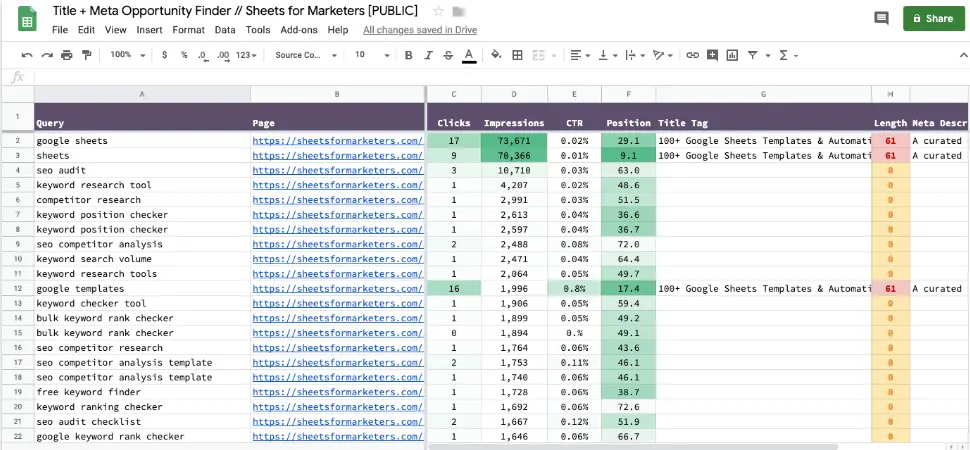Open the Tools menu
Viewport: 970px width, 450px height.
click(258, 30)
